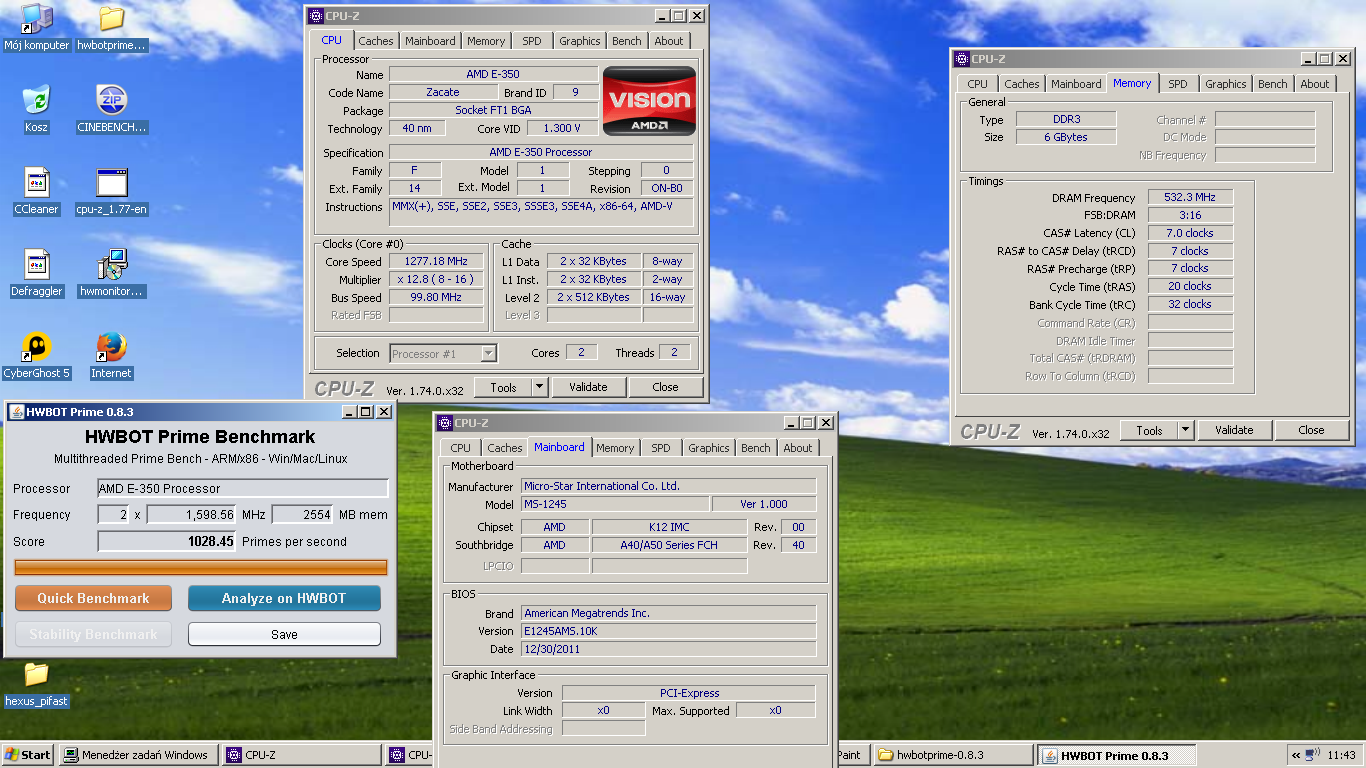Open the About tab in the Mainboard window
This screenshot has height=768, width=1366.
pos(798,448)
